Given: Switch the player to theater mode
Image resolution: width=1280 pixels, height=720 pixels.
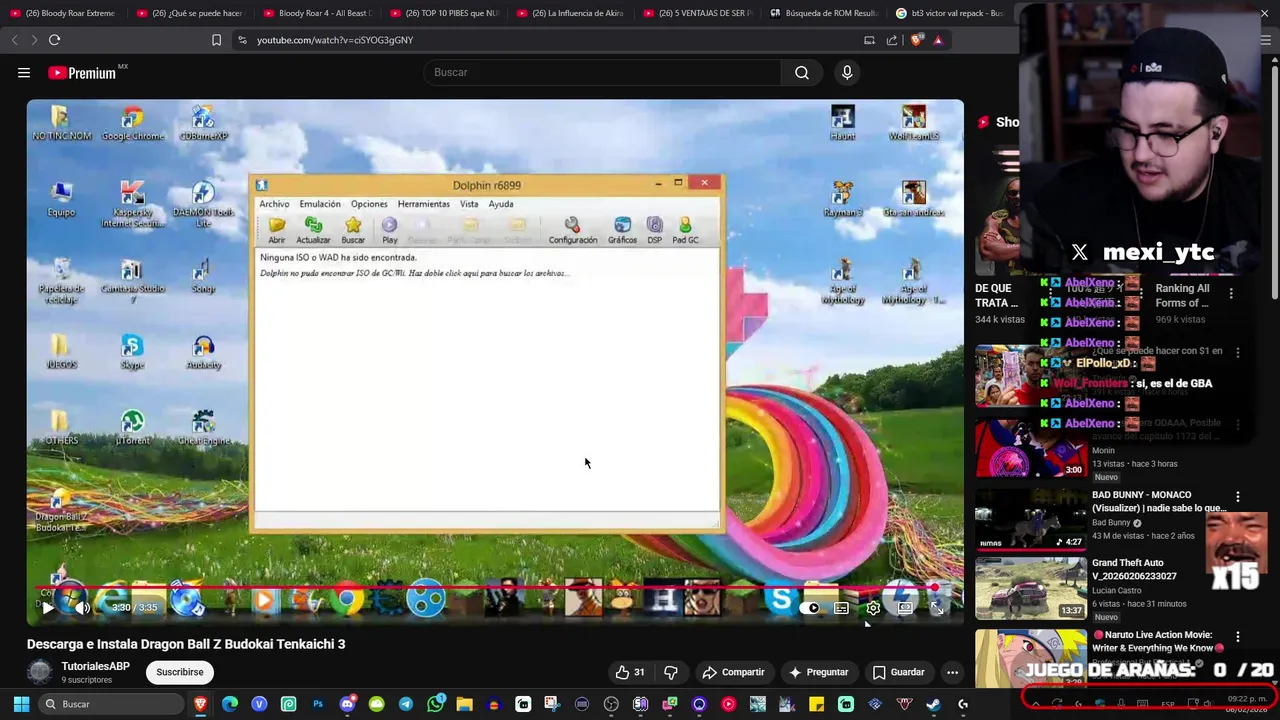Looking at the screenshot, I should [905, 608].
